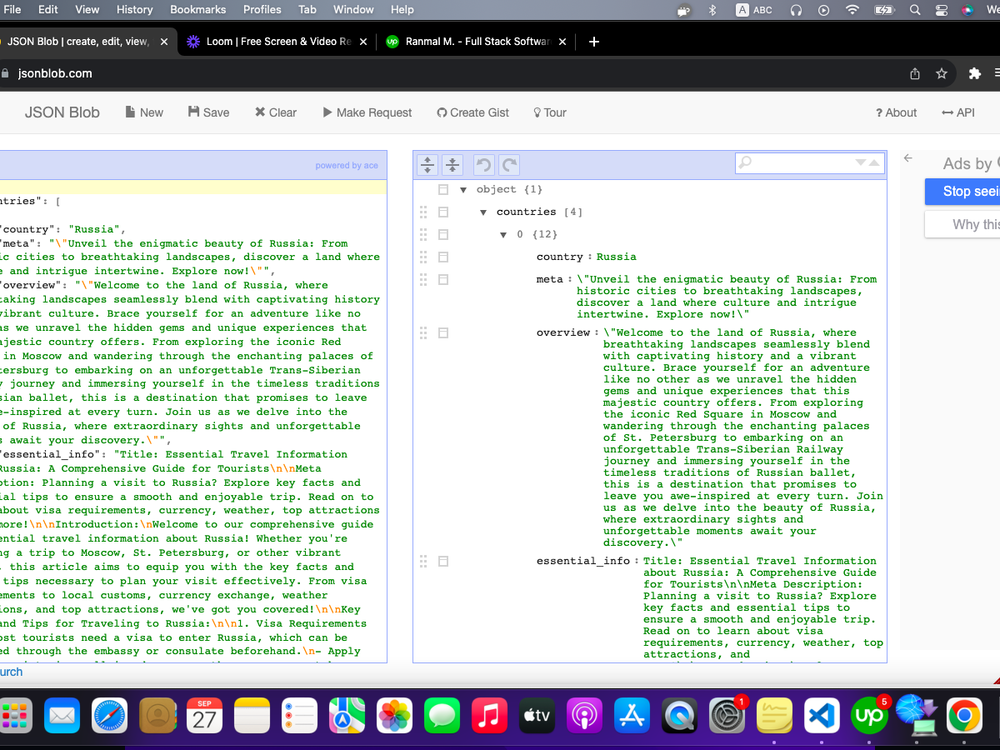The image size is (1000, 750).
Task: Tick the checkbox beside the overview field
Action: pos(444,332)
